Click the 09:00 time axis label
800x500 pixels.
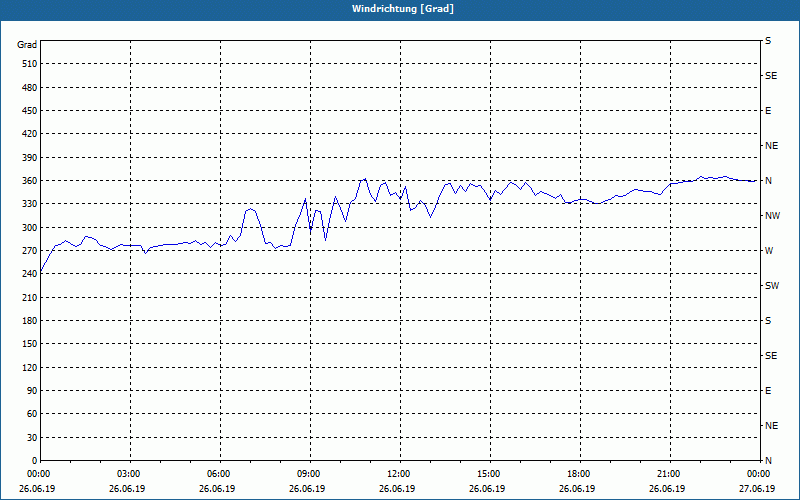coord(310,474)
